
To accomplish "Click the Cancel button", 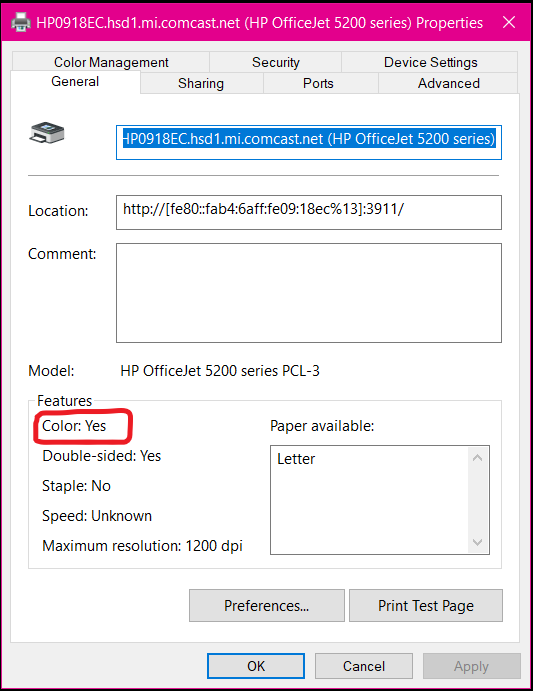I will [x=364, y=666].
